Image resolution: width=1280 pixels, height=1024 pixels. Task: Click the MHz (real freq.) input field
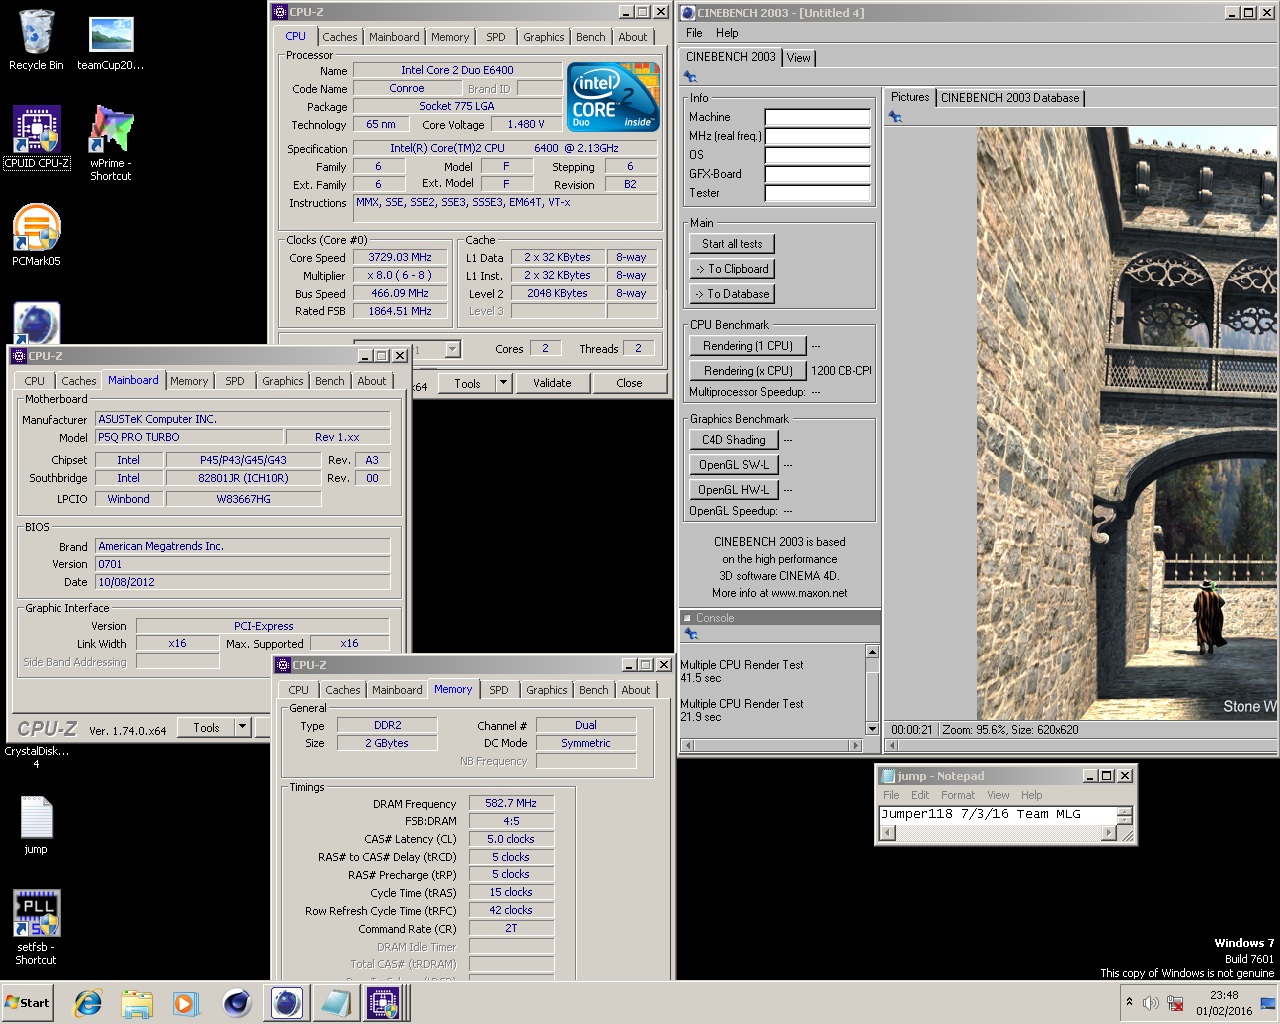pyautogui.click(x=817, y=136)
